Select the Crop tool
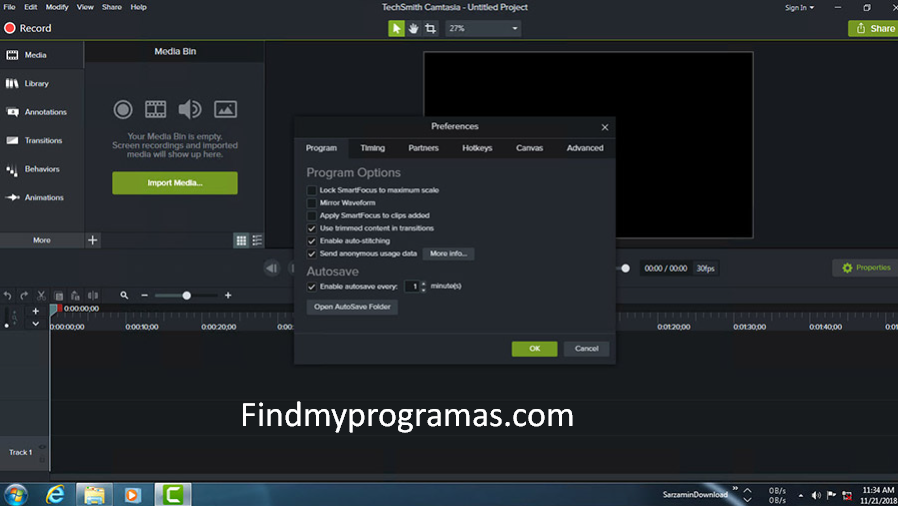Image resolution: width=898 pixels, height=506 pixels. (x=430, y=28)
